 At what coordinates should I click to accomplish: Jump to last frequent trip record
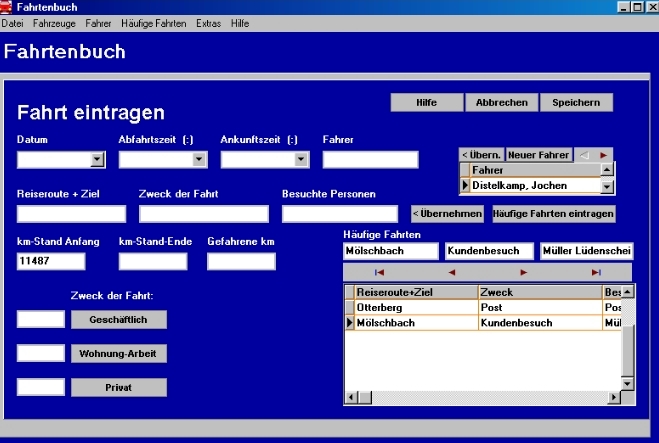(596, 272)
